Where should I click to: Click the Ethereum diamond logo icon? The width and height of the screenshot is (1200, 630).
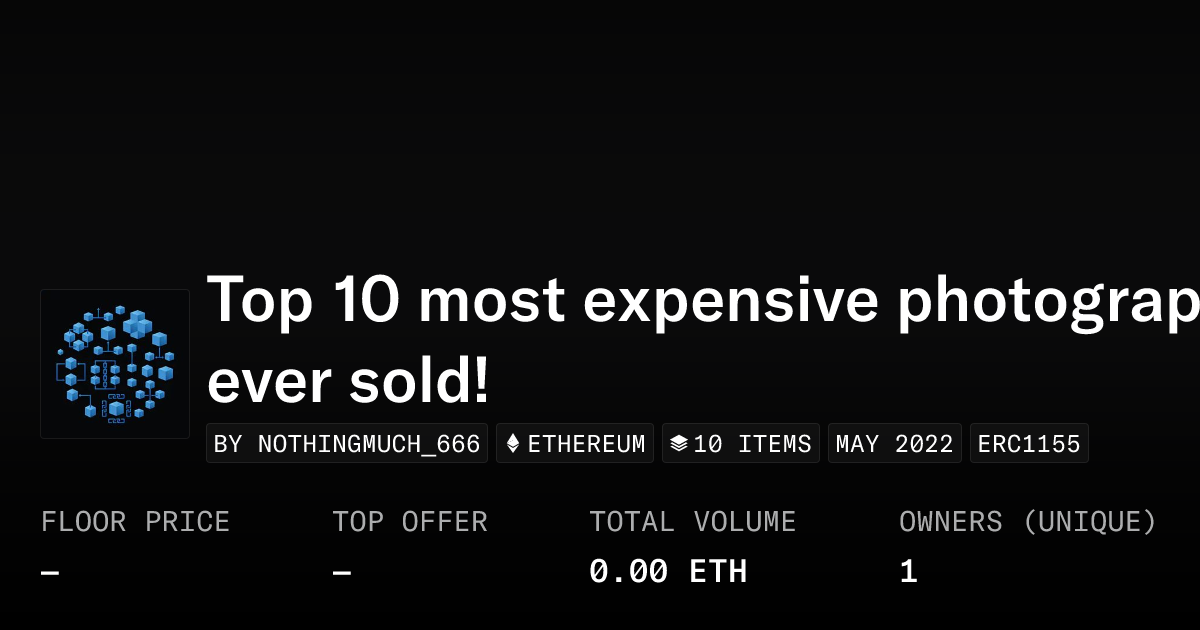pyautogui.click(x=513, y=444)
